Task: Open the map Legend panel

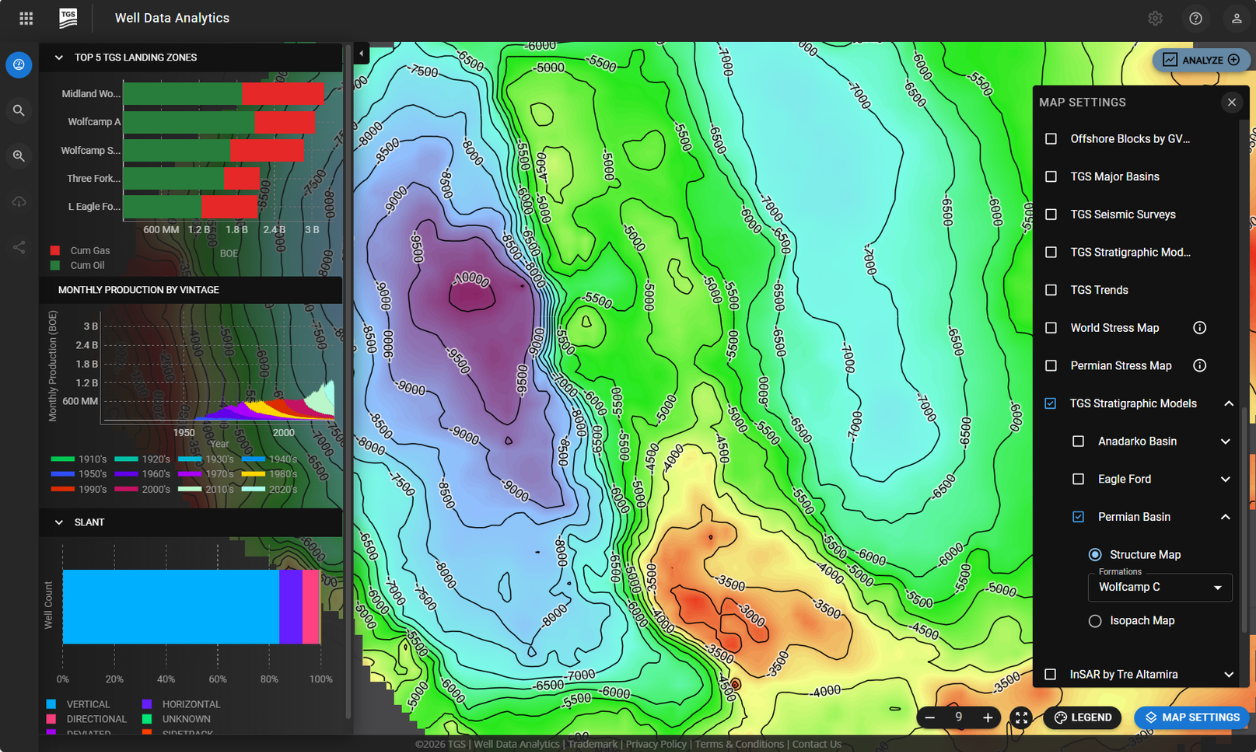Action: (1082, 717)
